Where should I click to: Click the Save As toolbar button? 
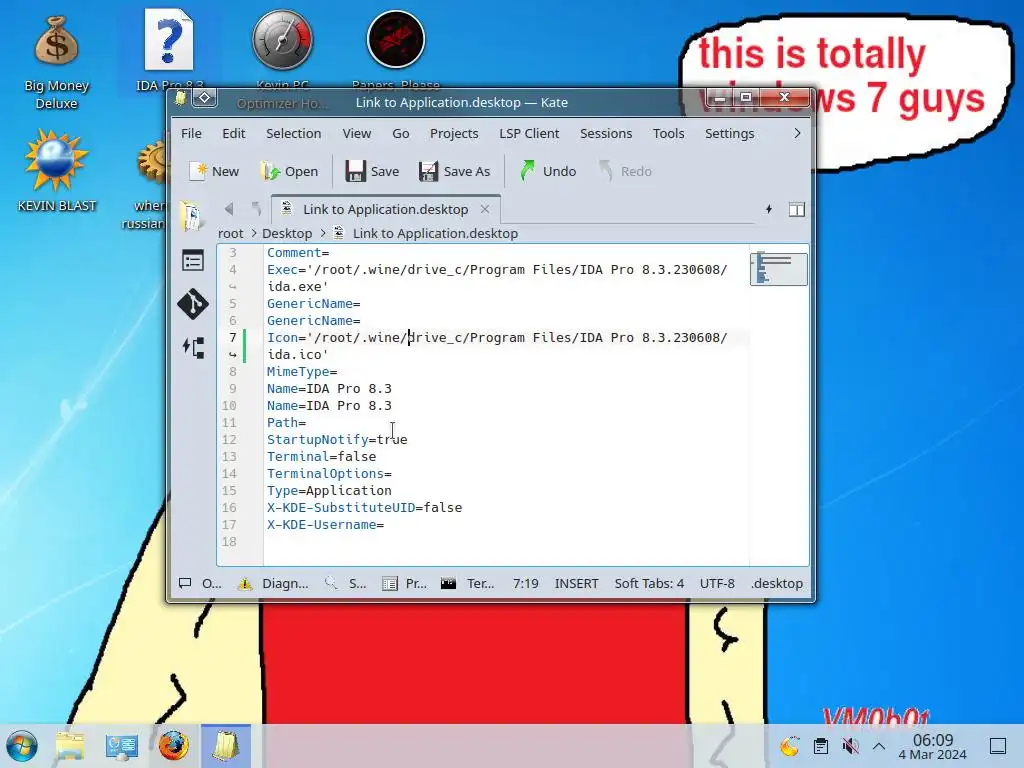coord(455,171)
